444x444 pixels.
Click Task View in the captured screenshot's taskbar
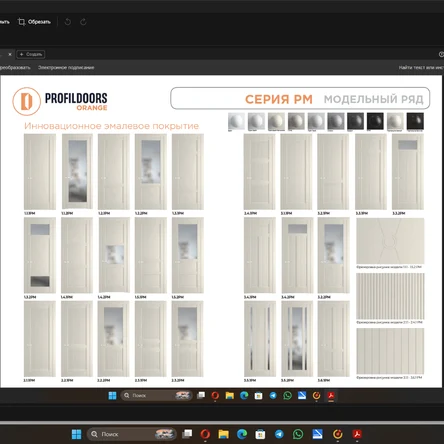(201, 395)
